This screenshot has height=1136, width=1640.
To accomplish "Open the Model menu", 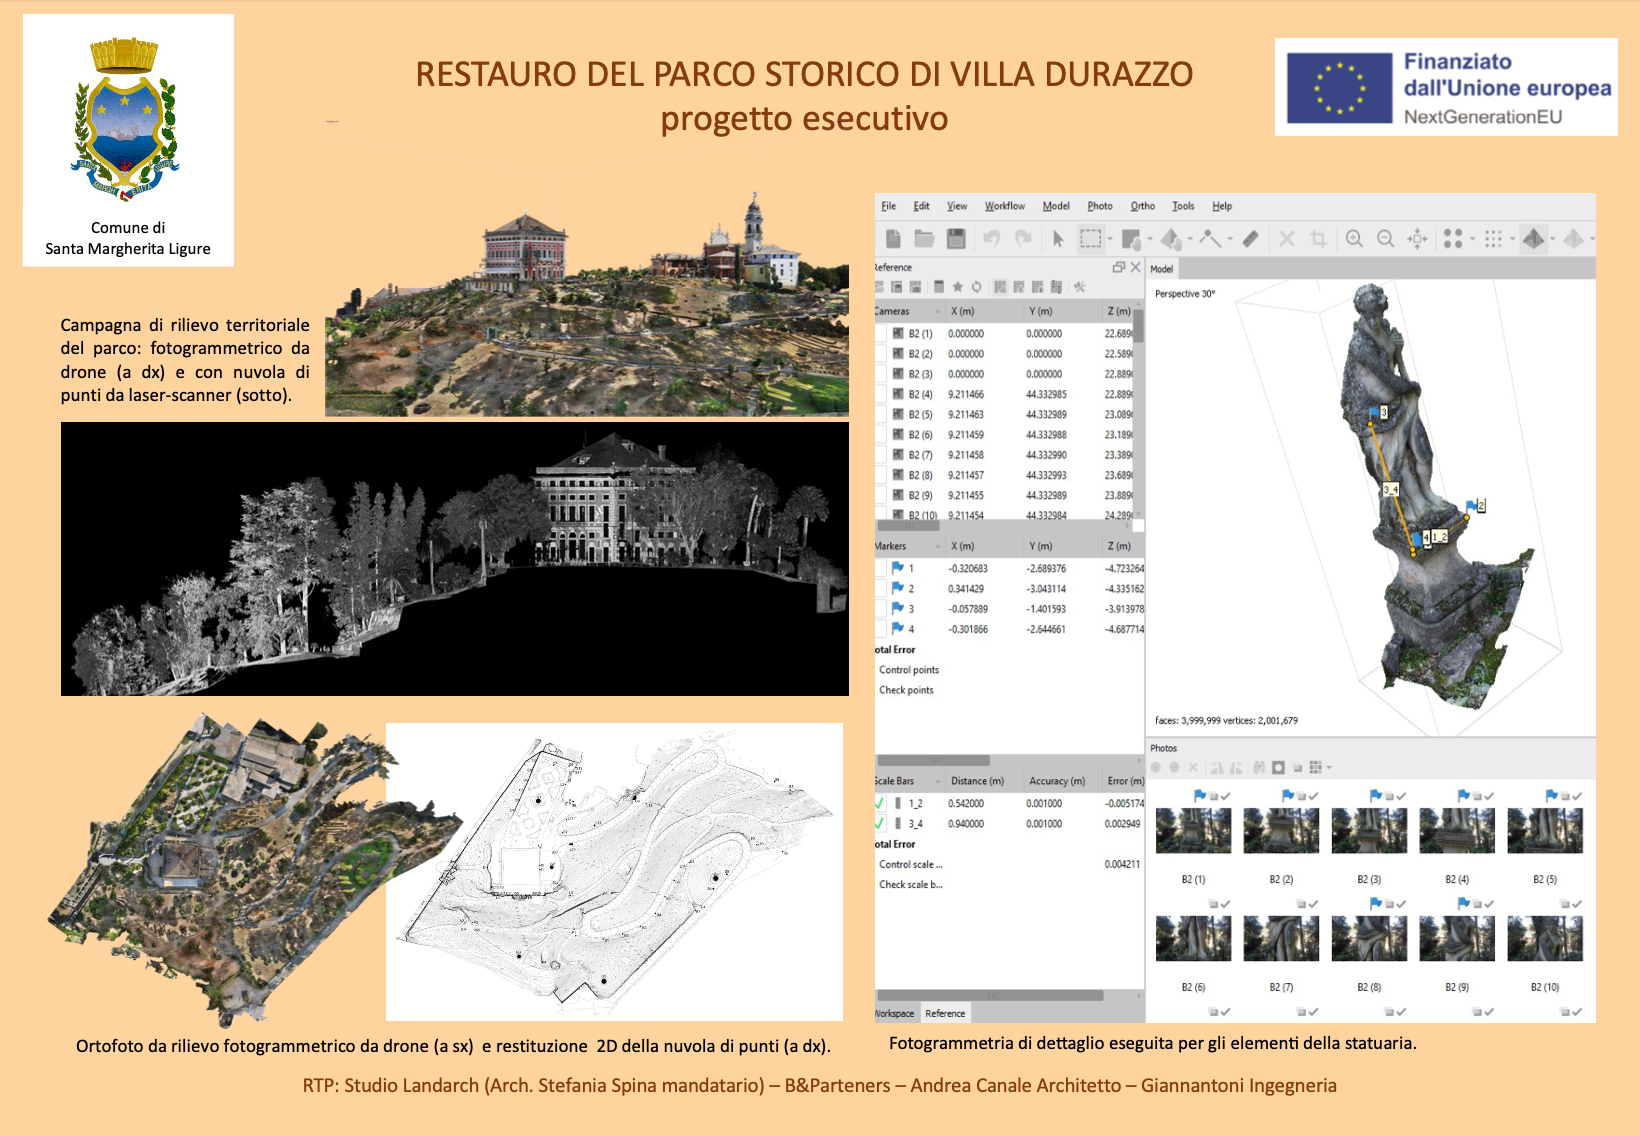I will coord(1056,206).
